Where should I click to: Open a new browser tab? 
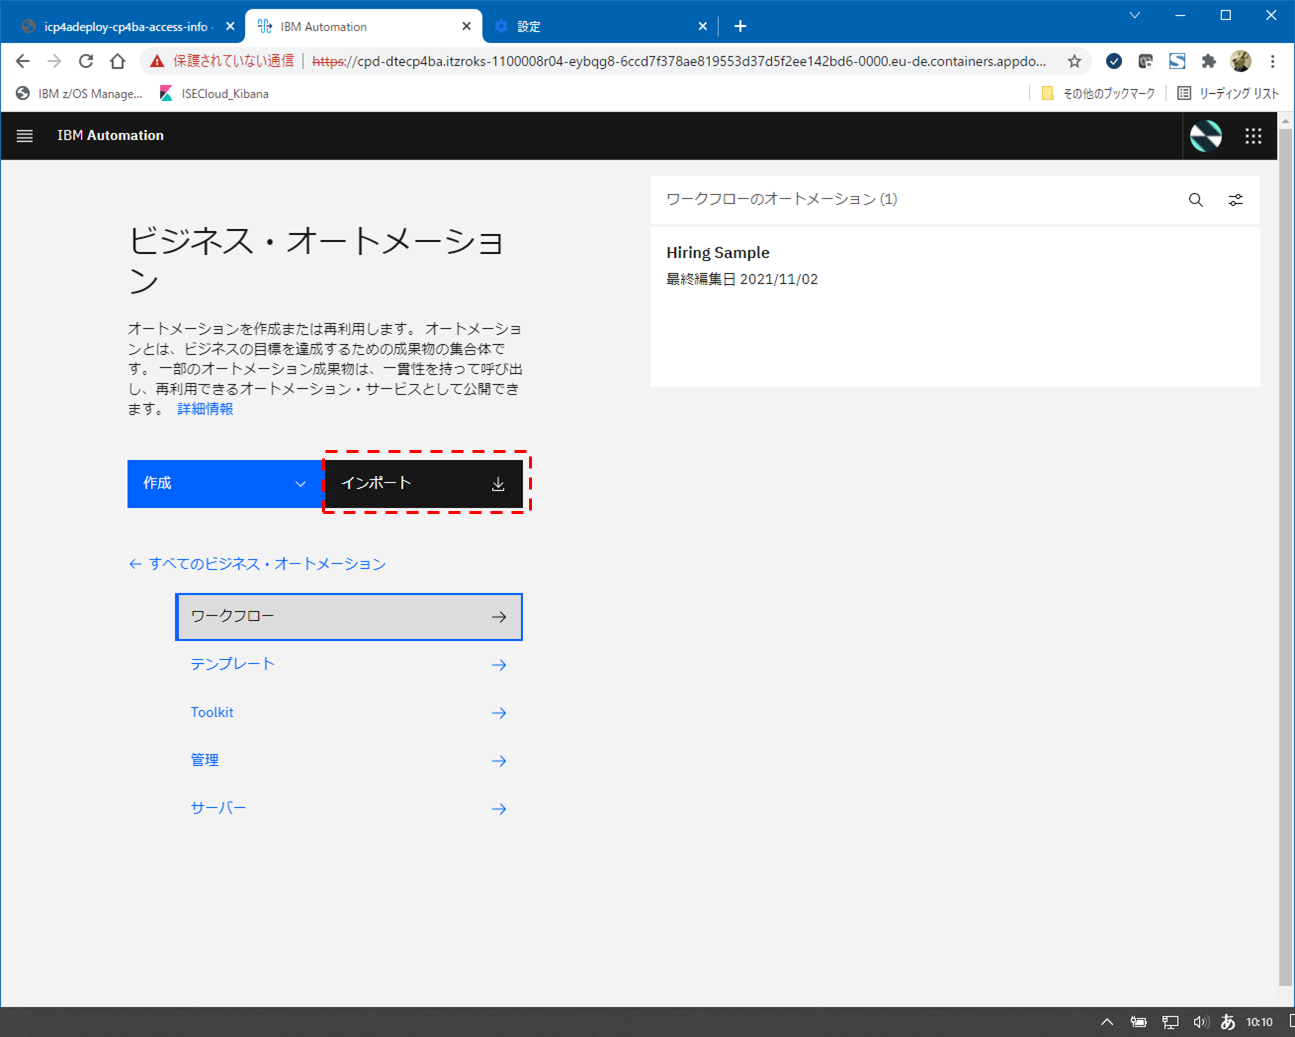pyautogui.click(x=740, y=26)
